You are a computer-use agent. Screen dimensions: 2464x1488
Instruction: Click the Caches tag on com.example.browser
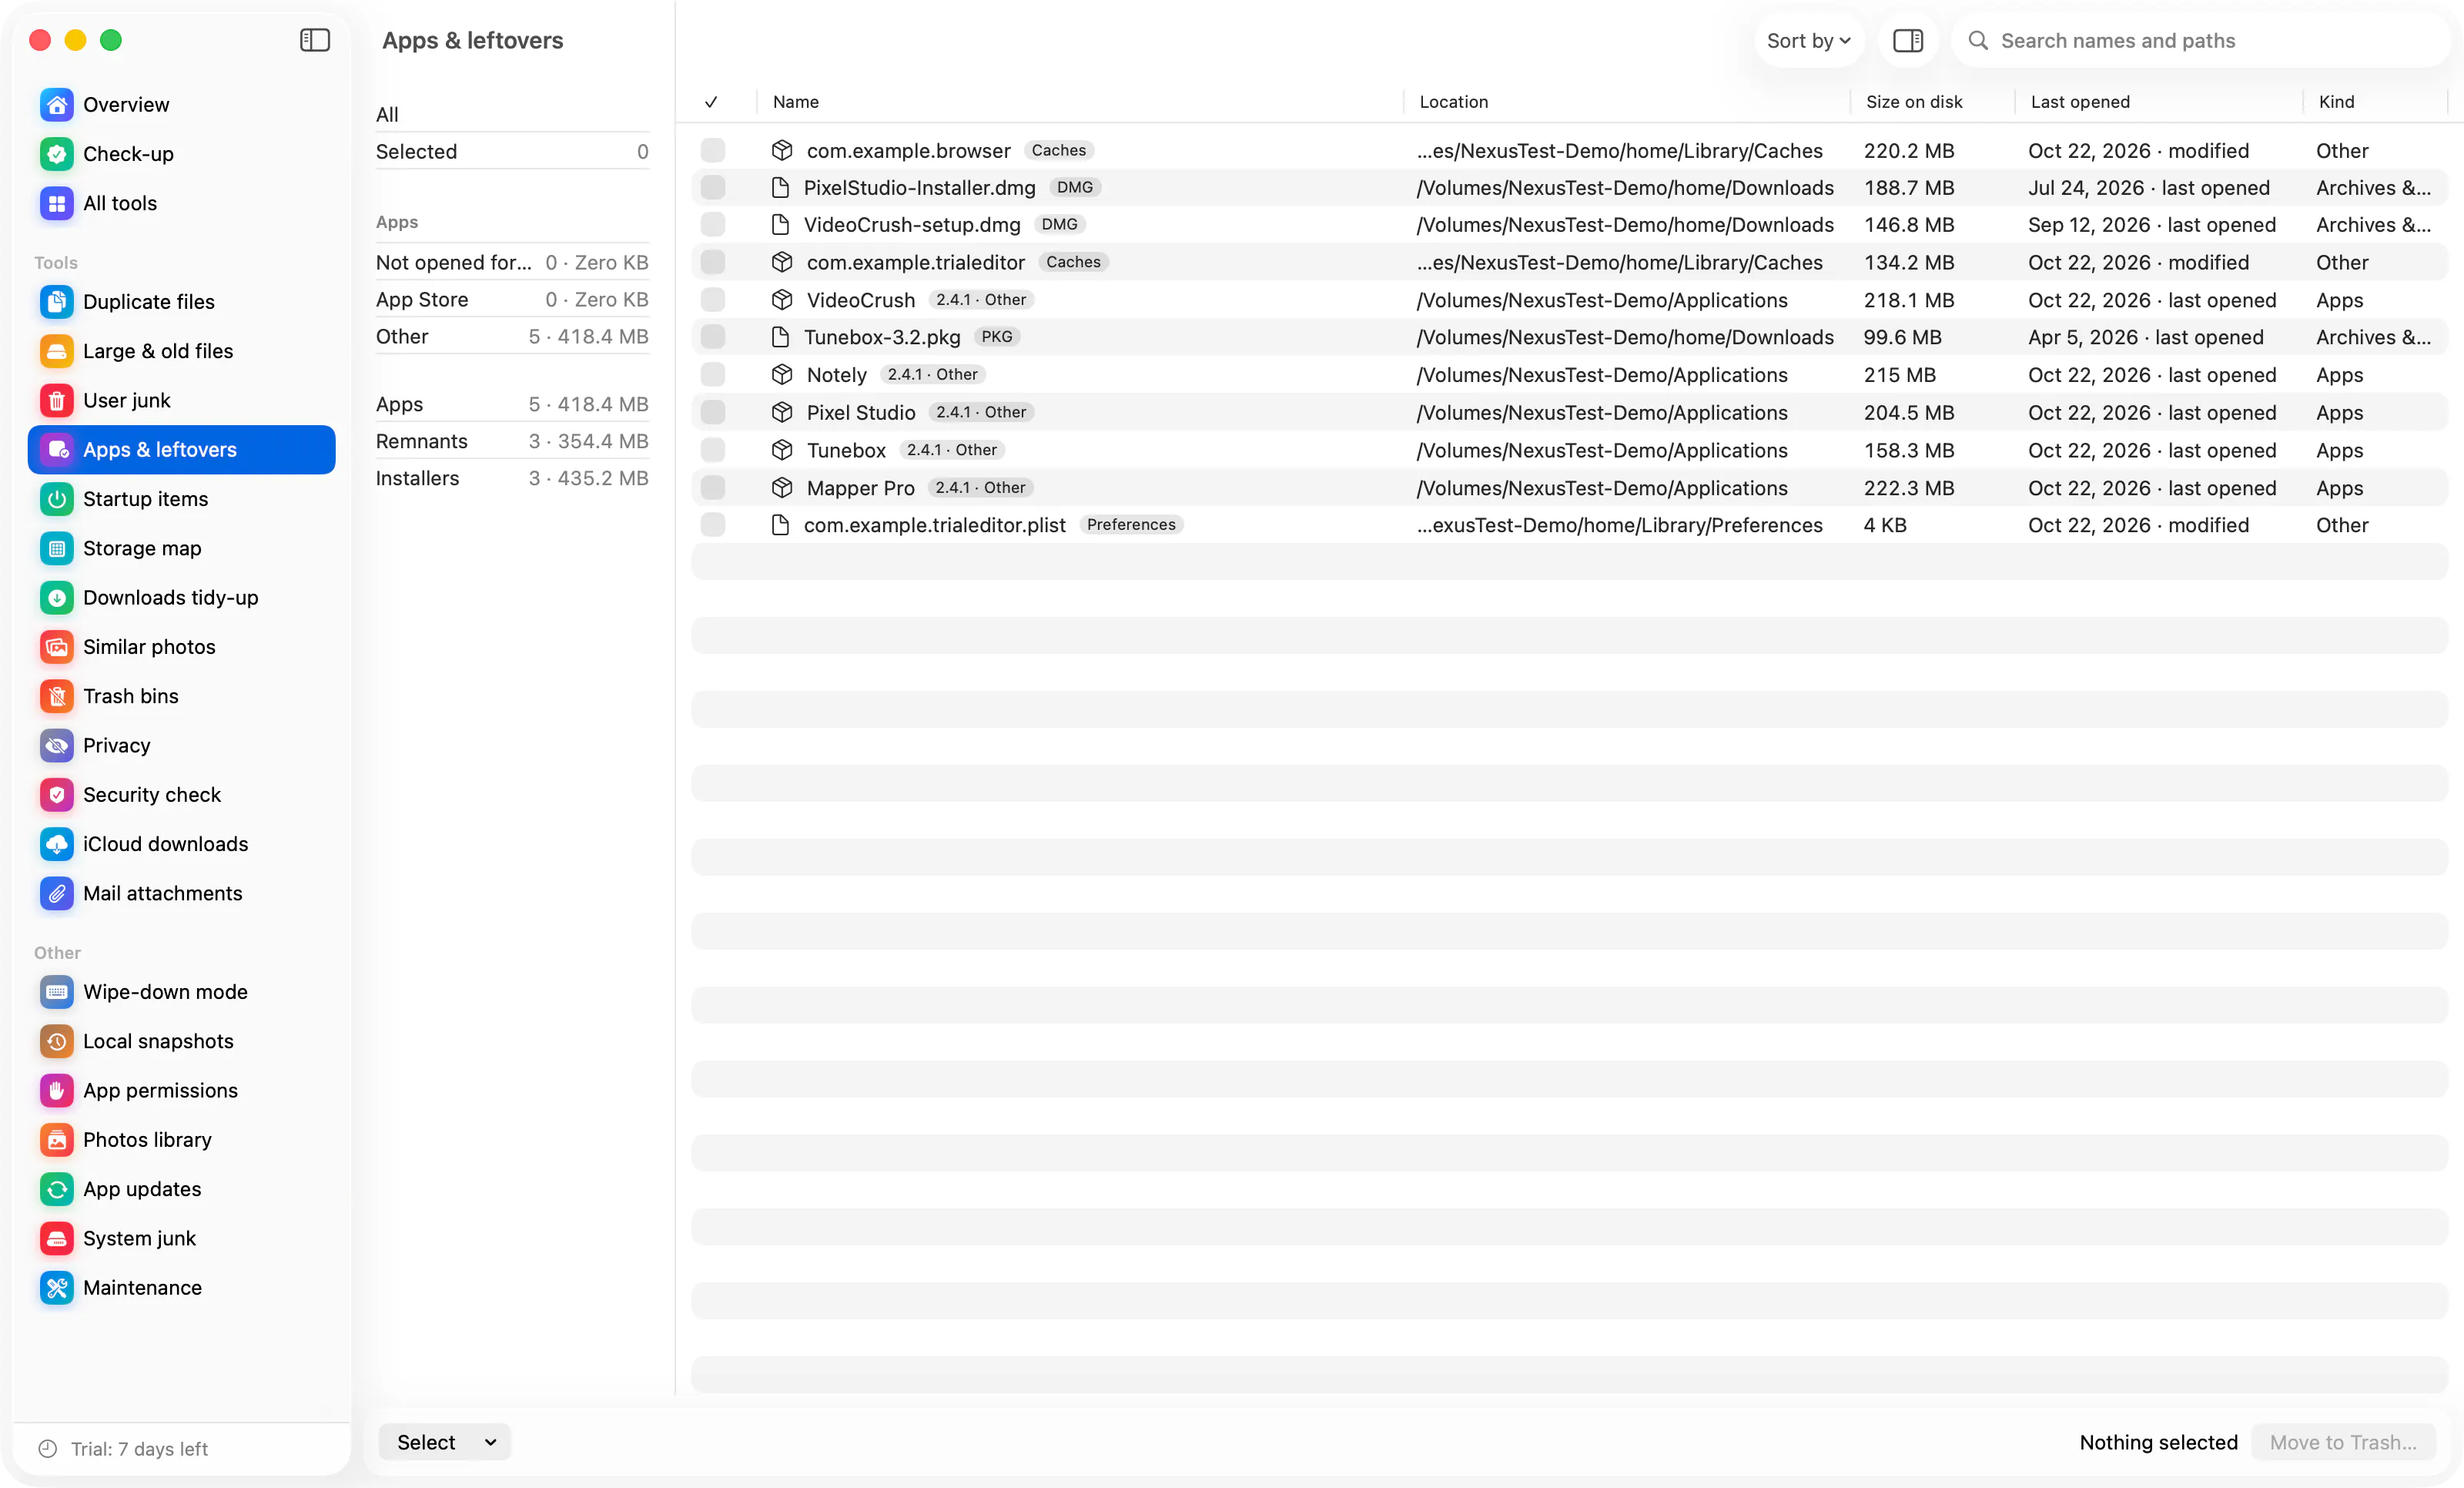[x=1058, y=150]
